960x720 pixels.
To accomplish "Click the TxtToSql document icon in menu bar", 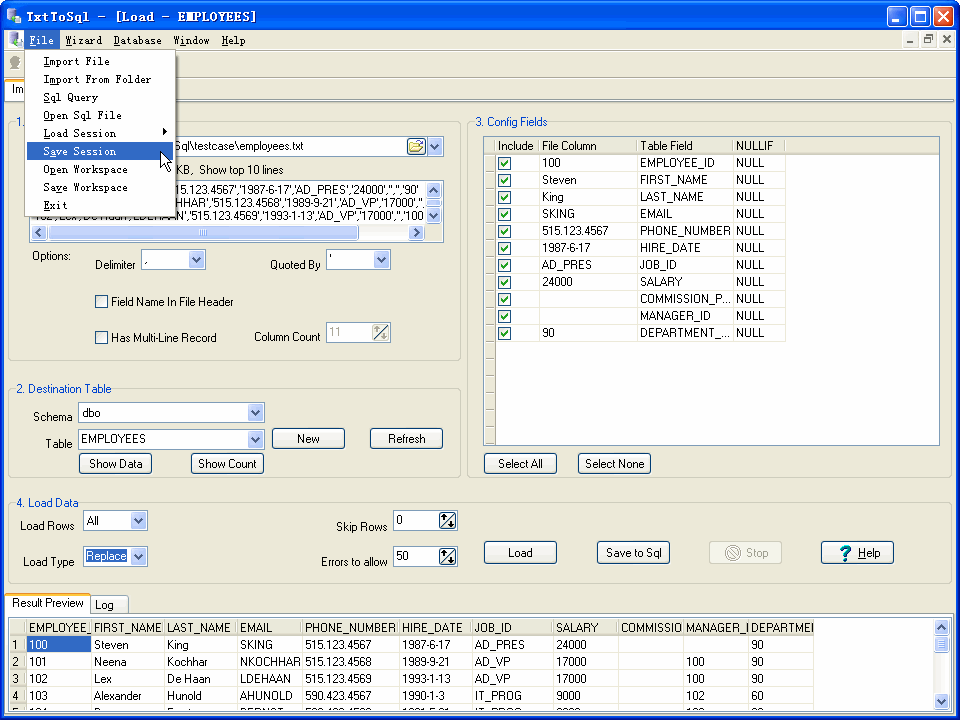I will [15, 40].
